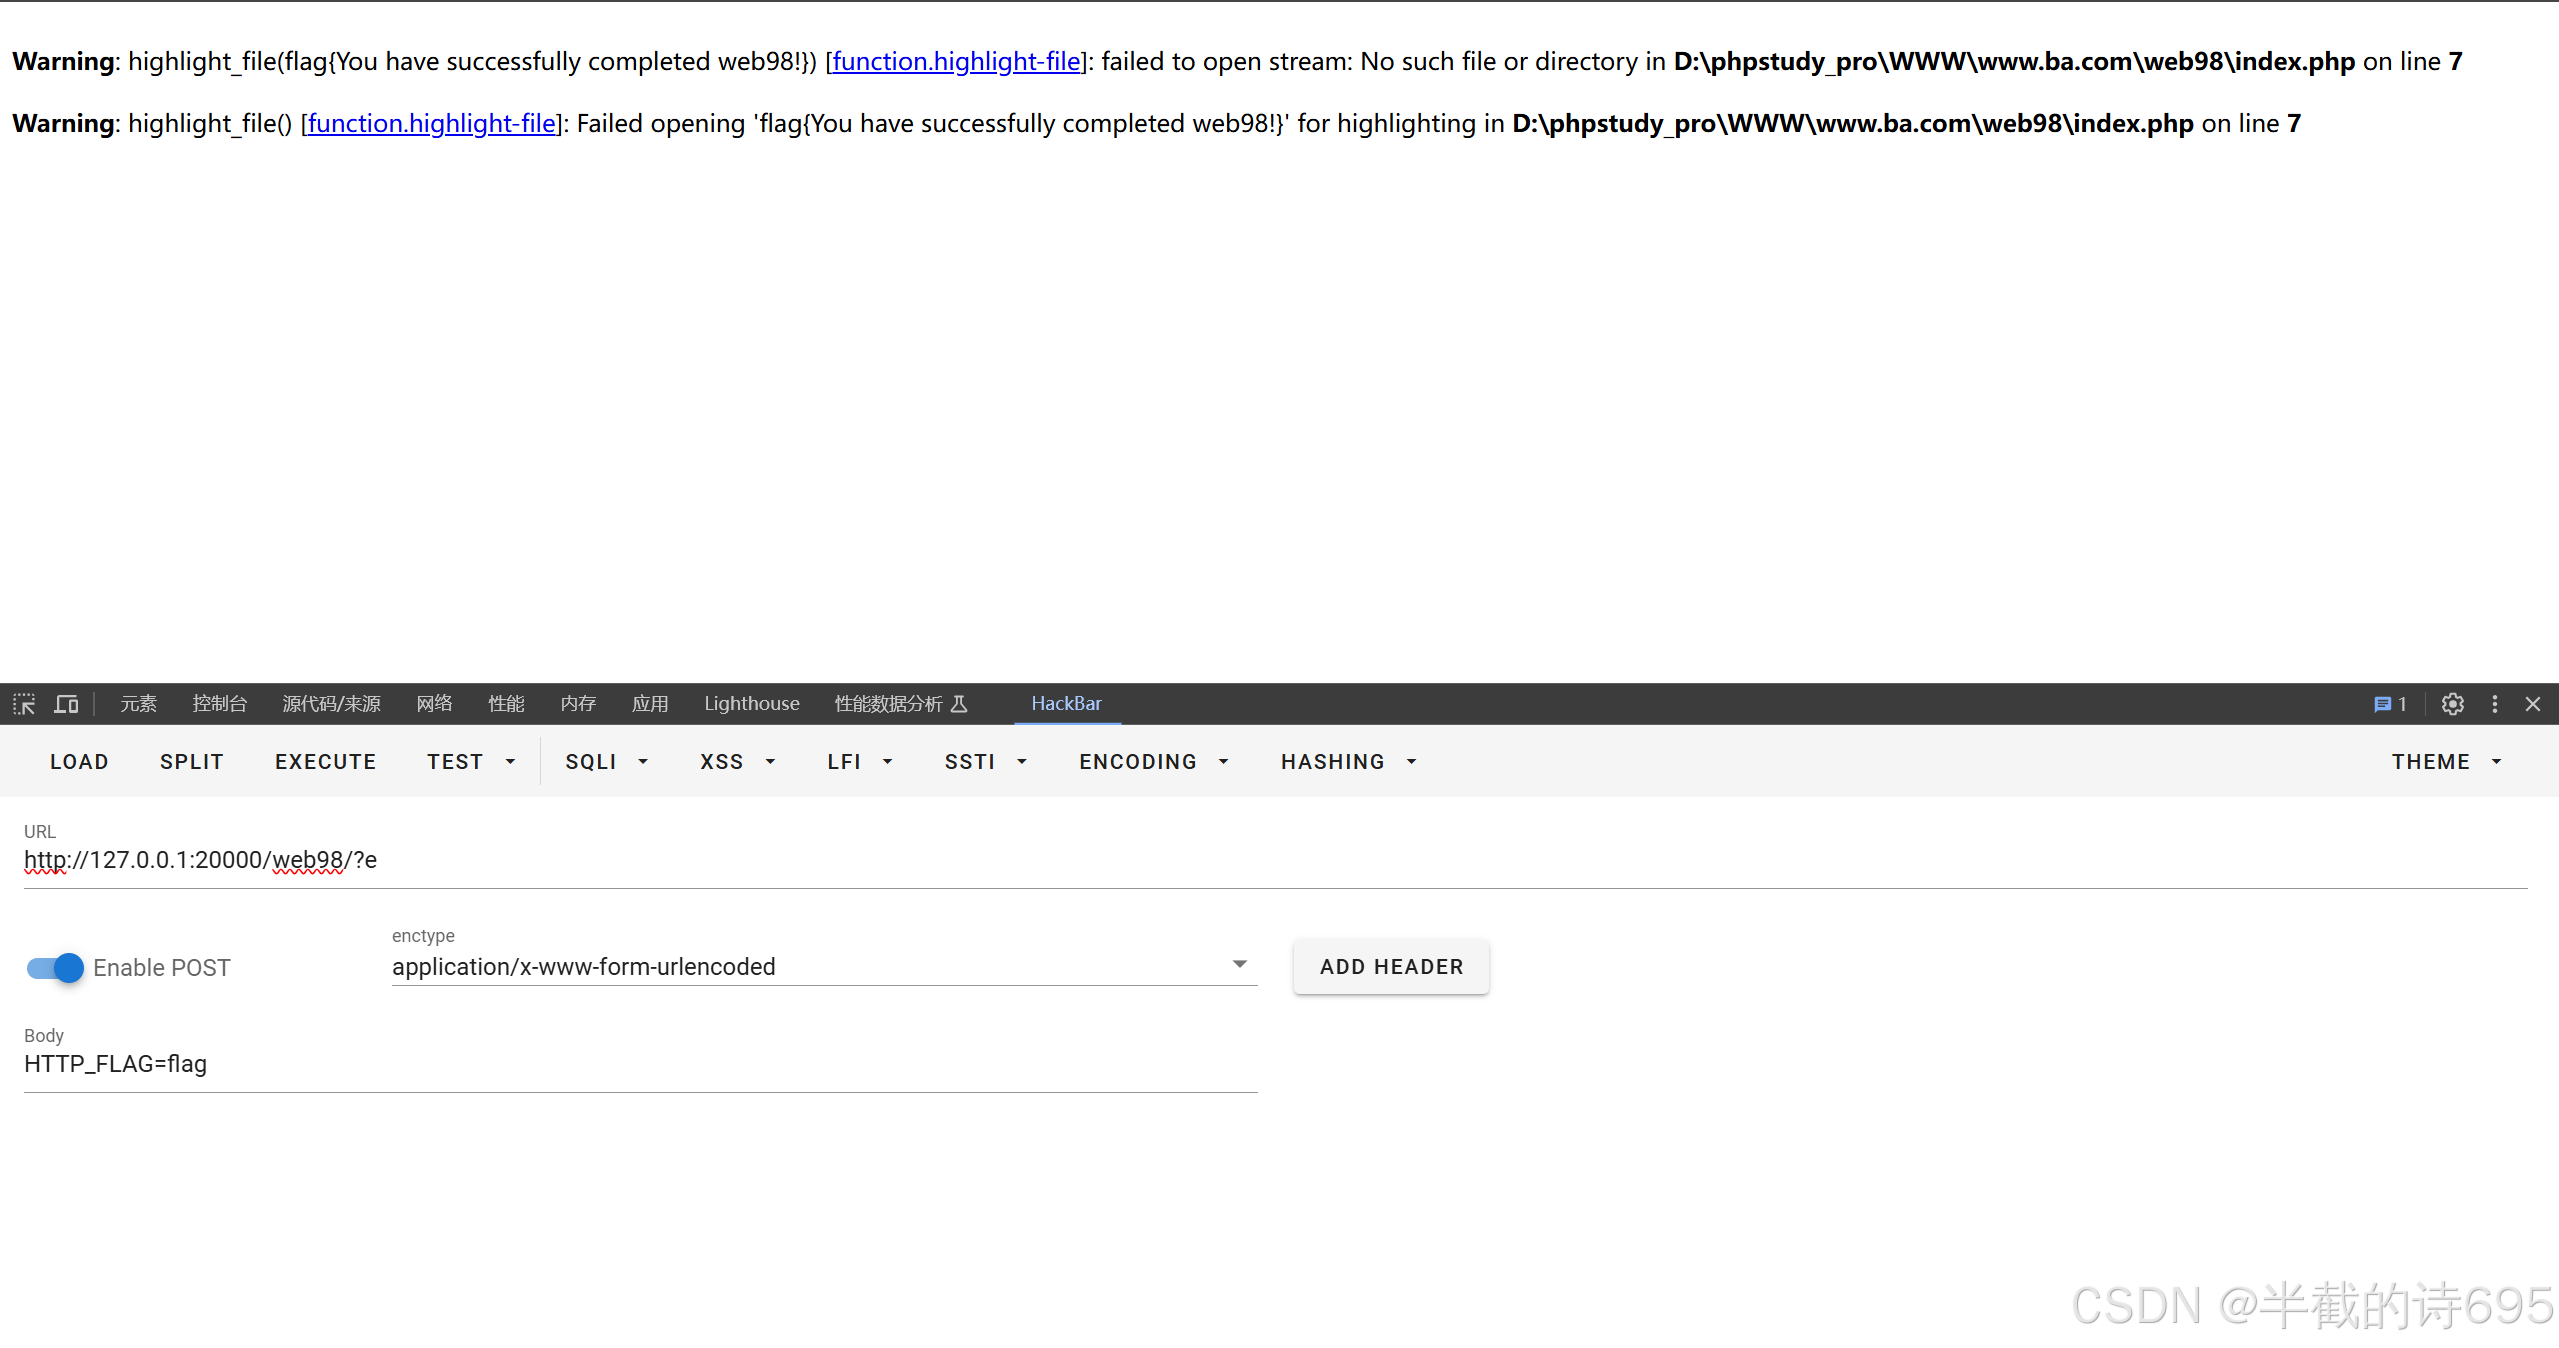Screen dimensions: 2559x1348
Task: Click the inspect element picker icon
Action: pyautogui.click(x=24, y=704)
